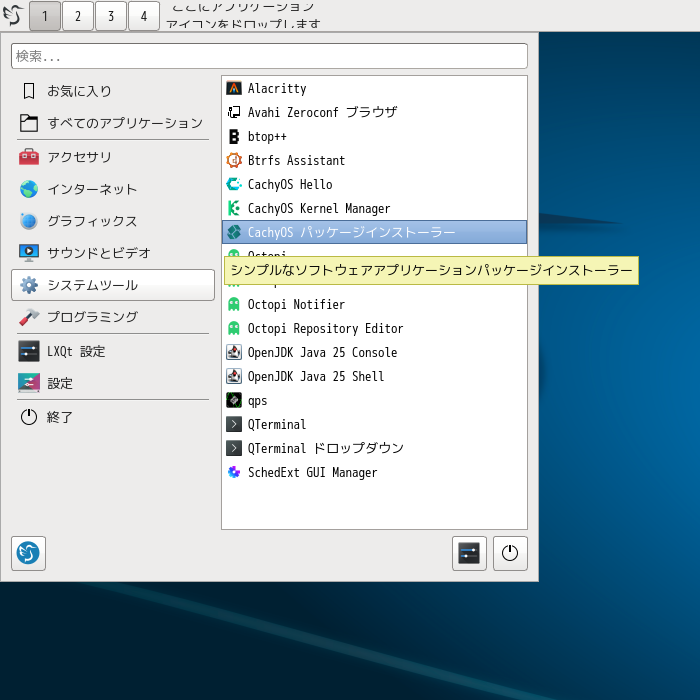The height and width of the screenshot is (700, 700).
Task: Launch Avahi Zeroconf ブラウザ
Action: (374, 112)
